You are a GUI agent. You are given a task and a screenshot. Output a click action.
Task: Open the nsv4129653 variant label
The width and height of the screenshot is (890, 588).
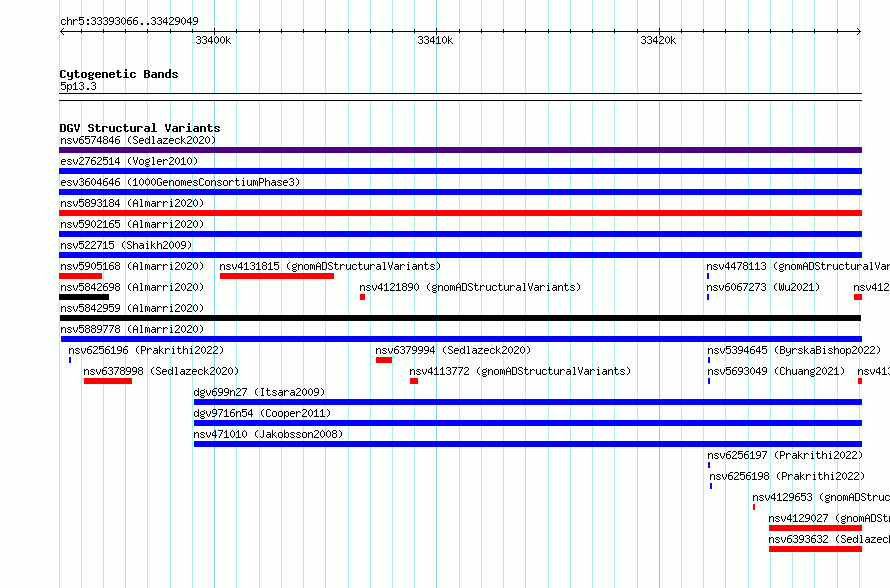click(821, 497)
